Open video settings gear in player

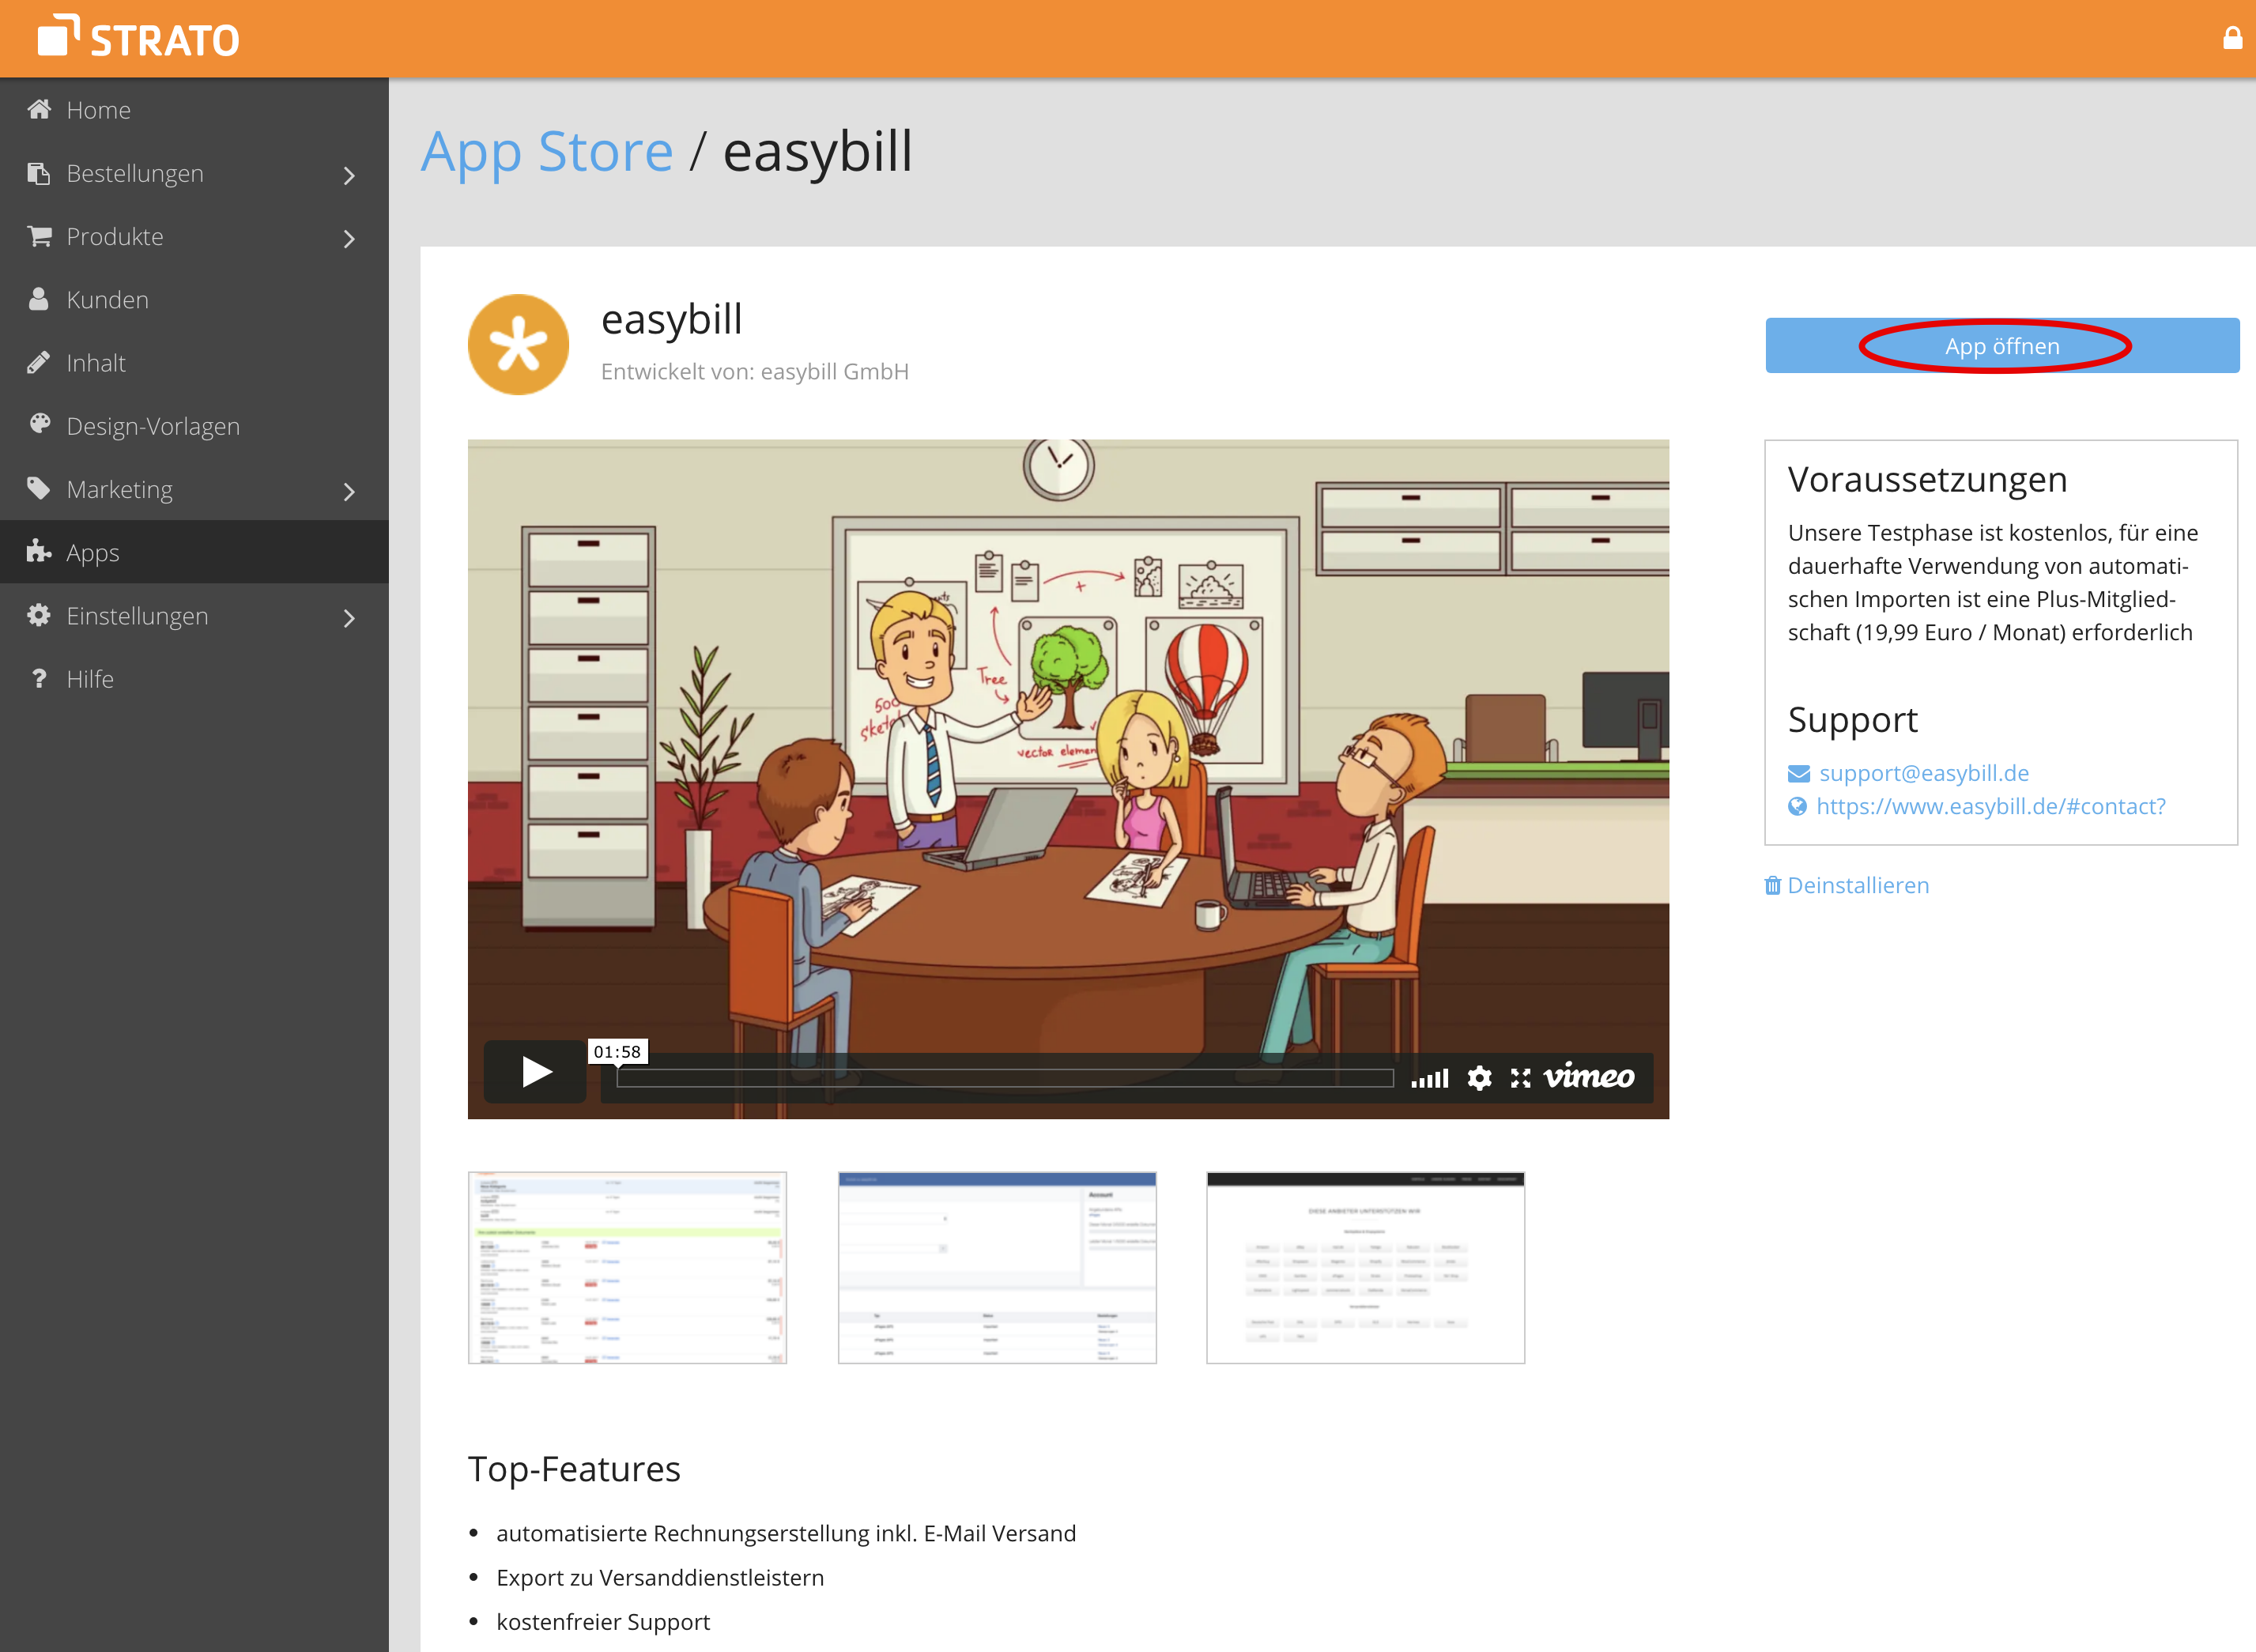(1479, 1078)
